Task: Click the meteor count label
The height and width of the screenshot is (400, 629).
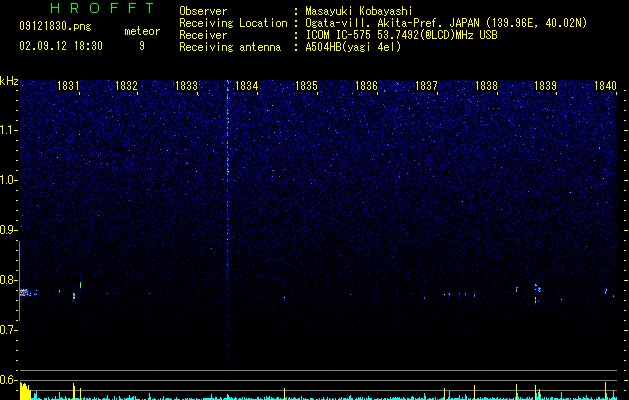Action: (x=142, y=31)
